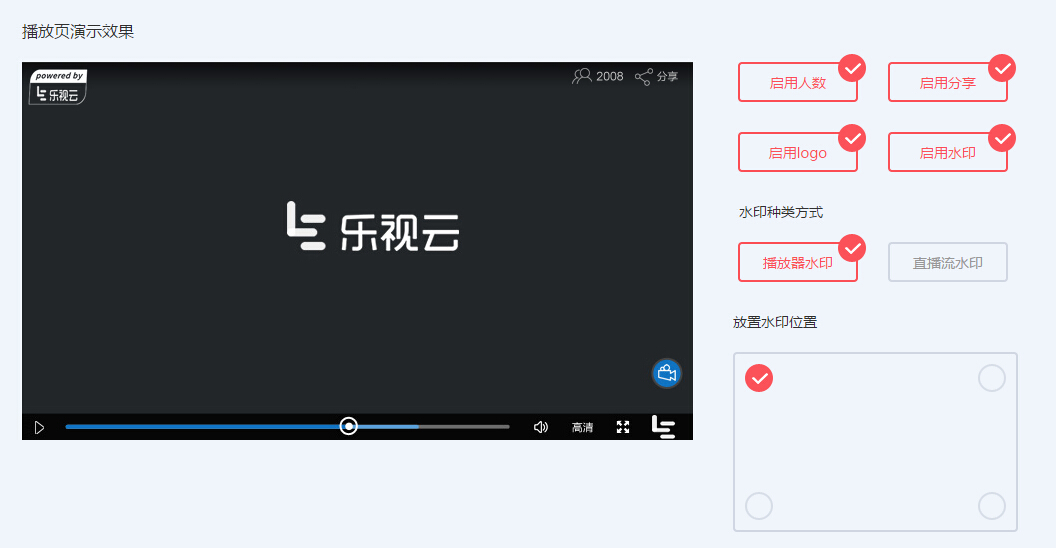This screenshot has height=548, width=1056.
Task: Toggle the 启用分享 option
Action: [948, 83]
